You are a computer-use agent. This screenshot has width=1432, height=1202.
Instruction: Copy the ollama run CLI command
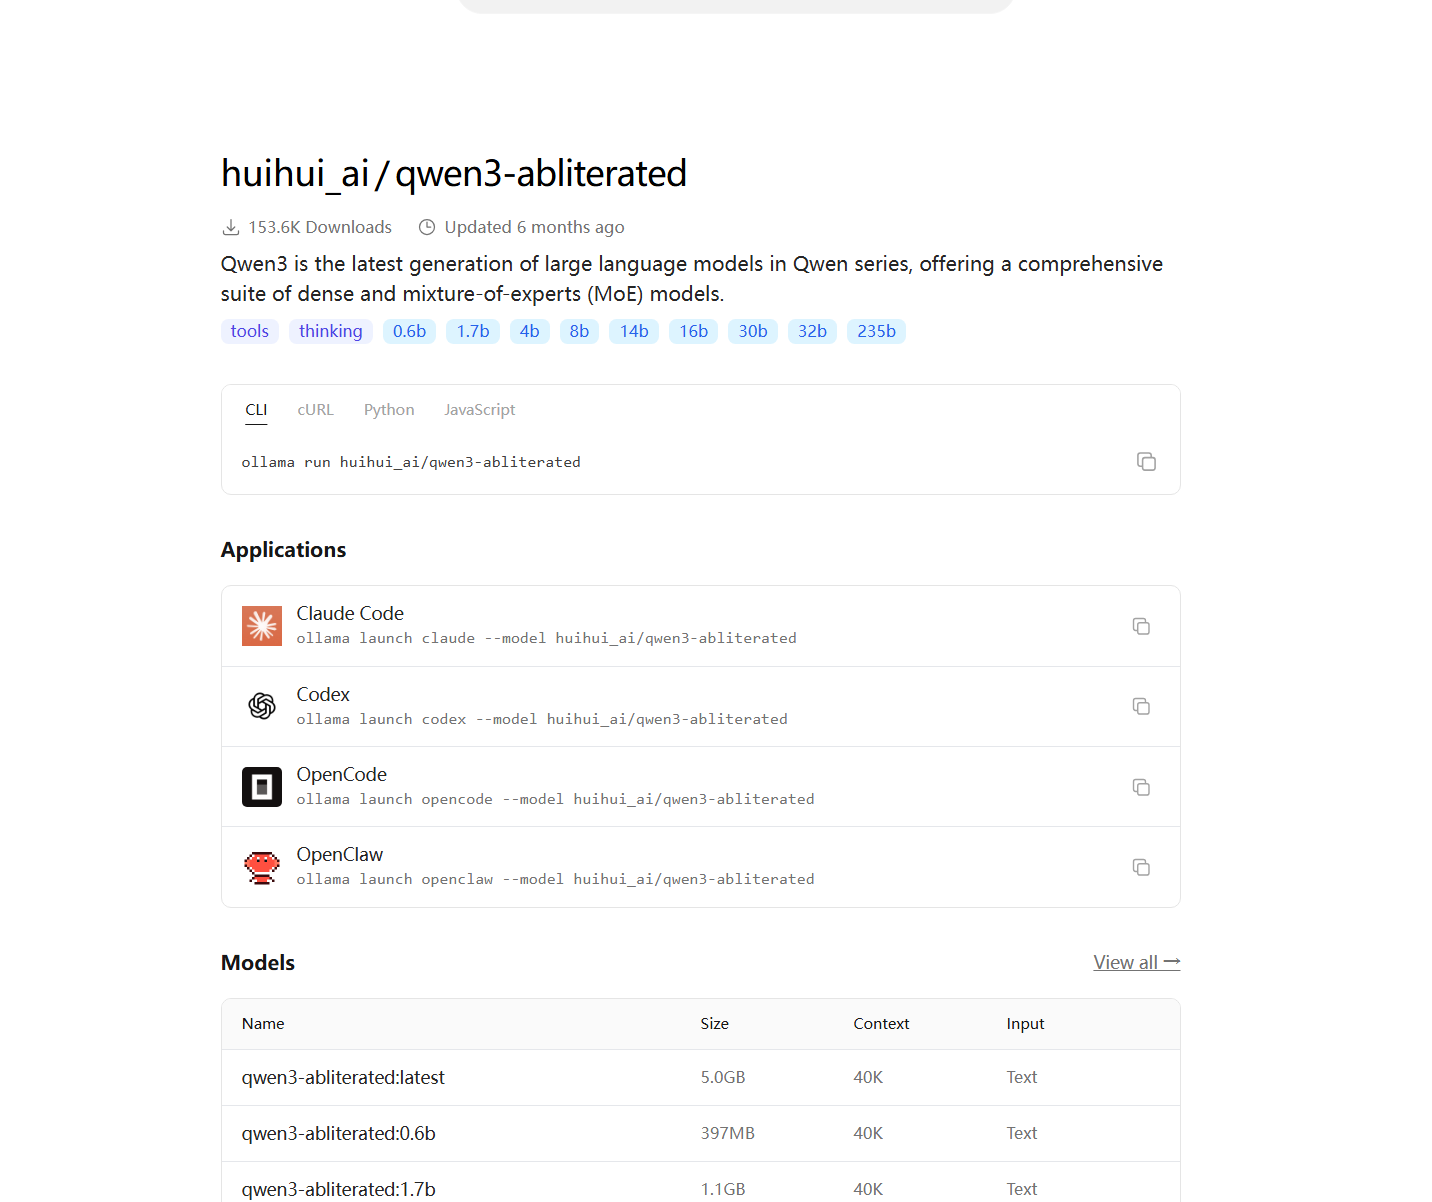coord(1146,461)
